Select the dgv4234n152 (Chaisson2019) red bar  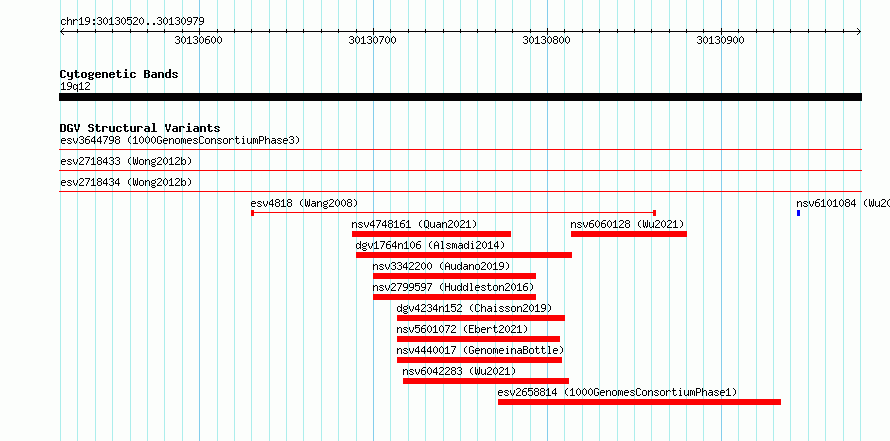(x=481, y=318)
